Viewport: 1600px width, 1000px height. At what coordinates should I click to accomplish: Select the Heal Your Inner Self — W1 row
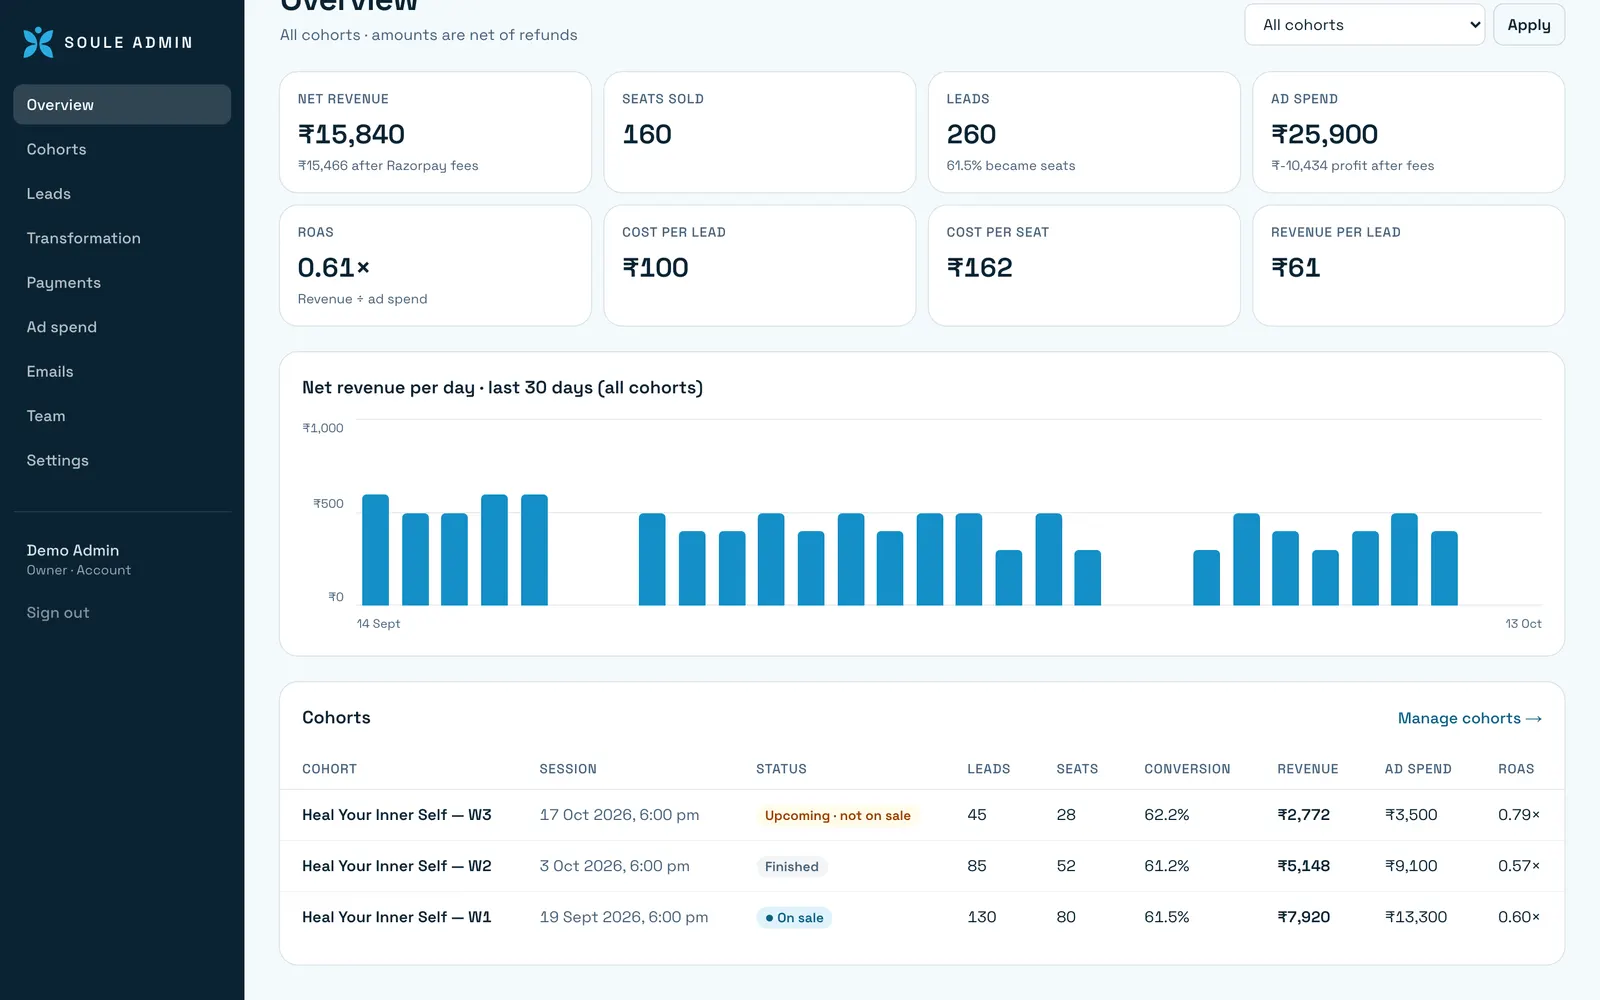coord(921,917)
